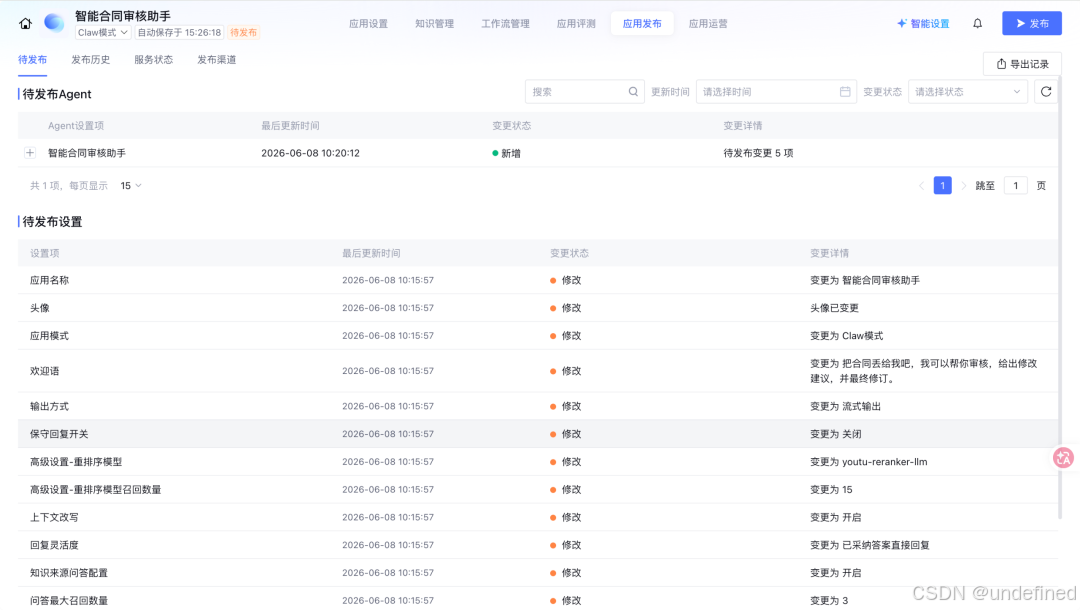Click the floating pink assistant icon
1080x610 pixels.
click(x=1063, y=457)
